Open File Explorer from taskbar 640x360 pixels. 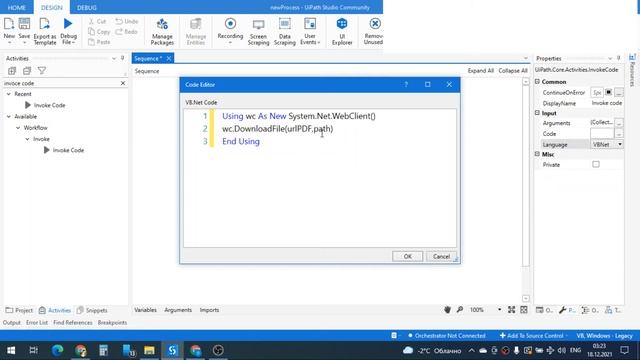(149, 350)
